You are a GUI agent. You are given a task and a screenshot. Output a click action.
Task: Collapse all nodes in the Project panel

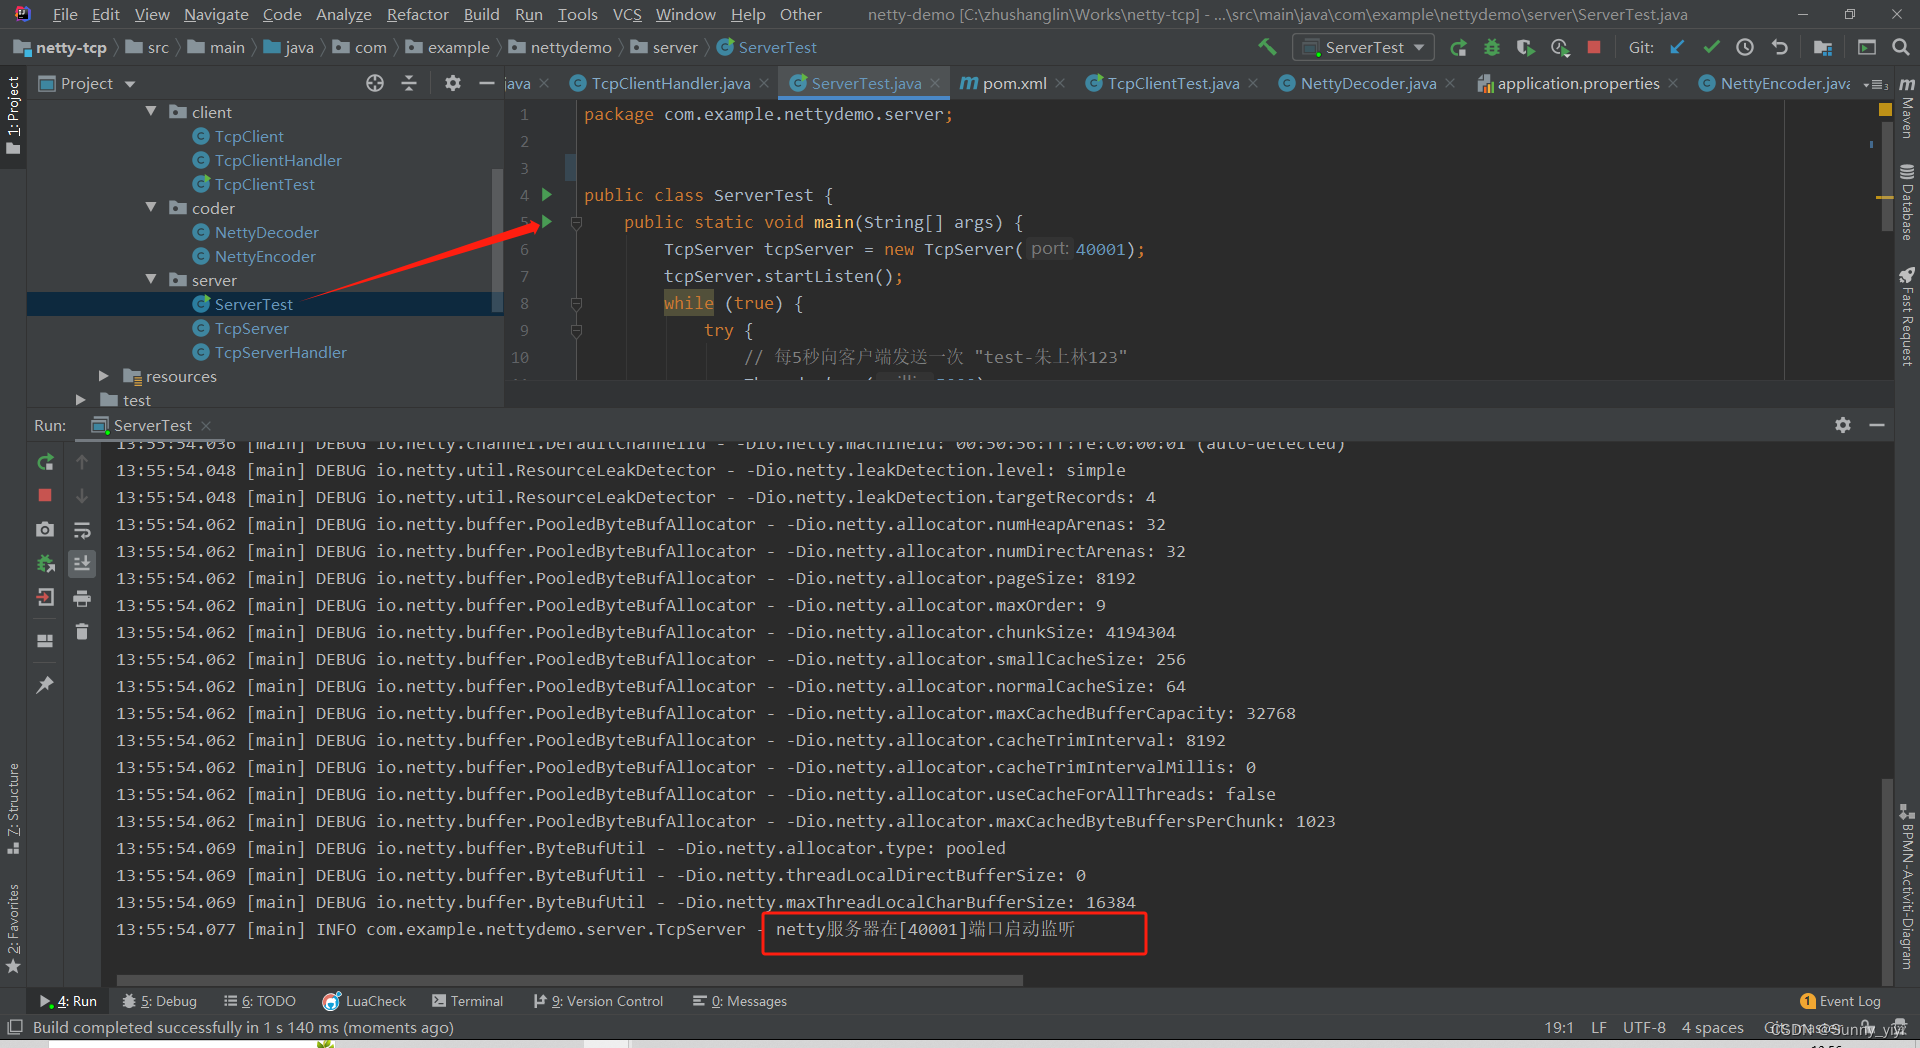tap(409, 83)
